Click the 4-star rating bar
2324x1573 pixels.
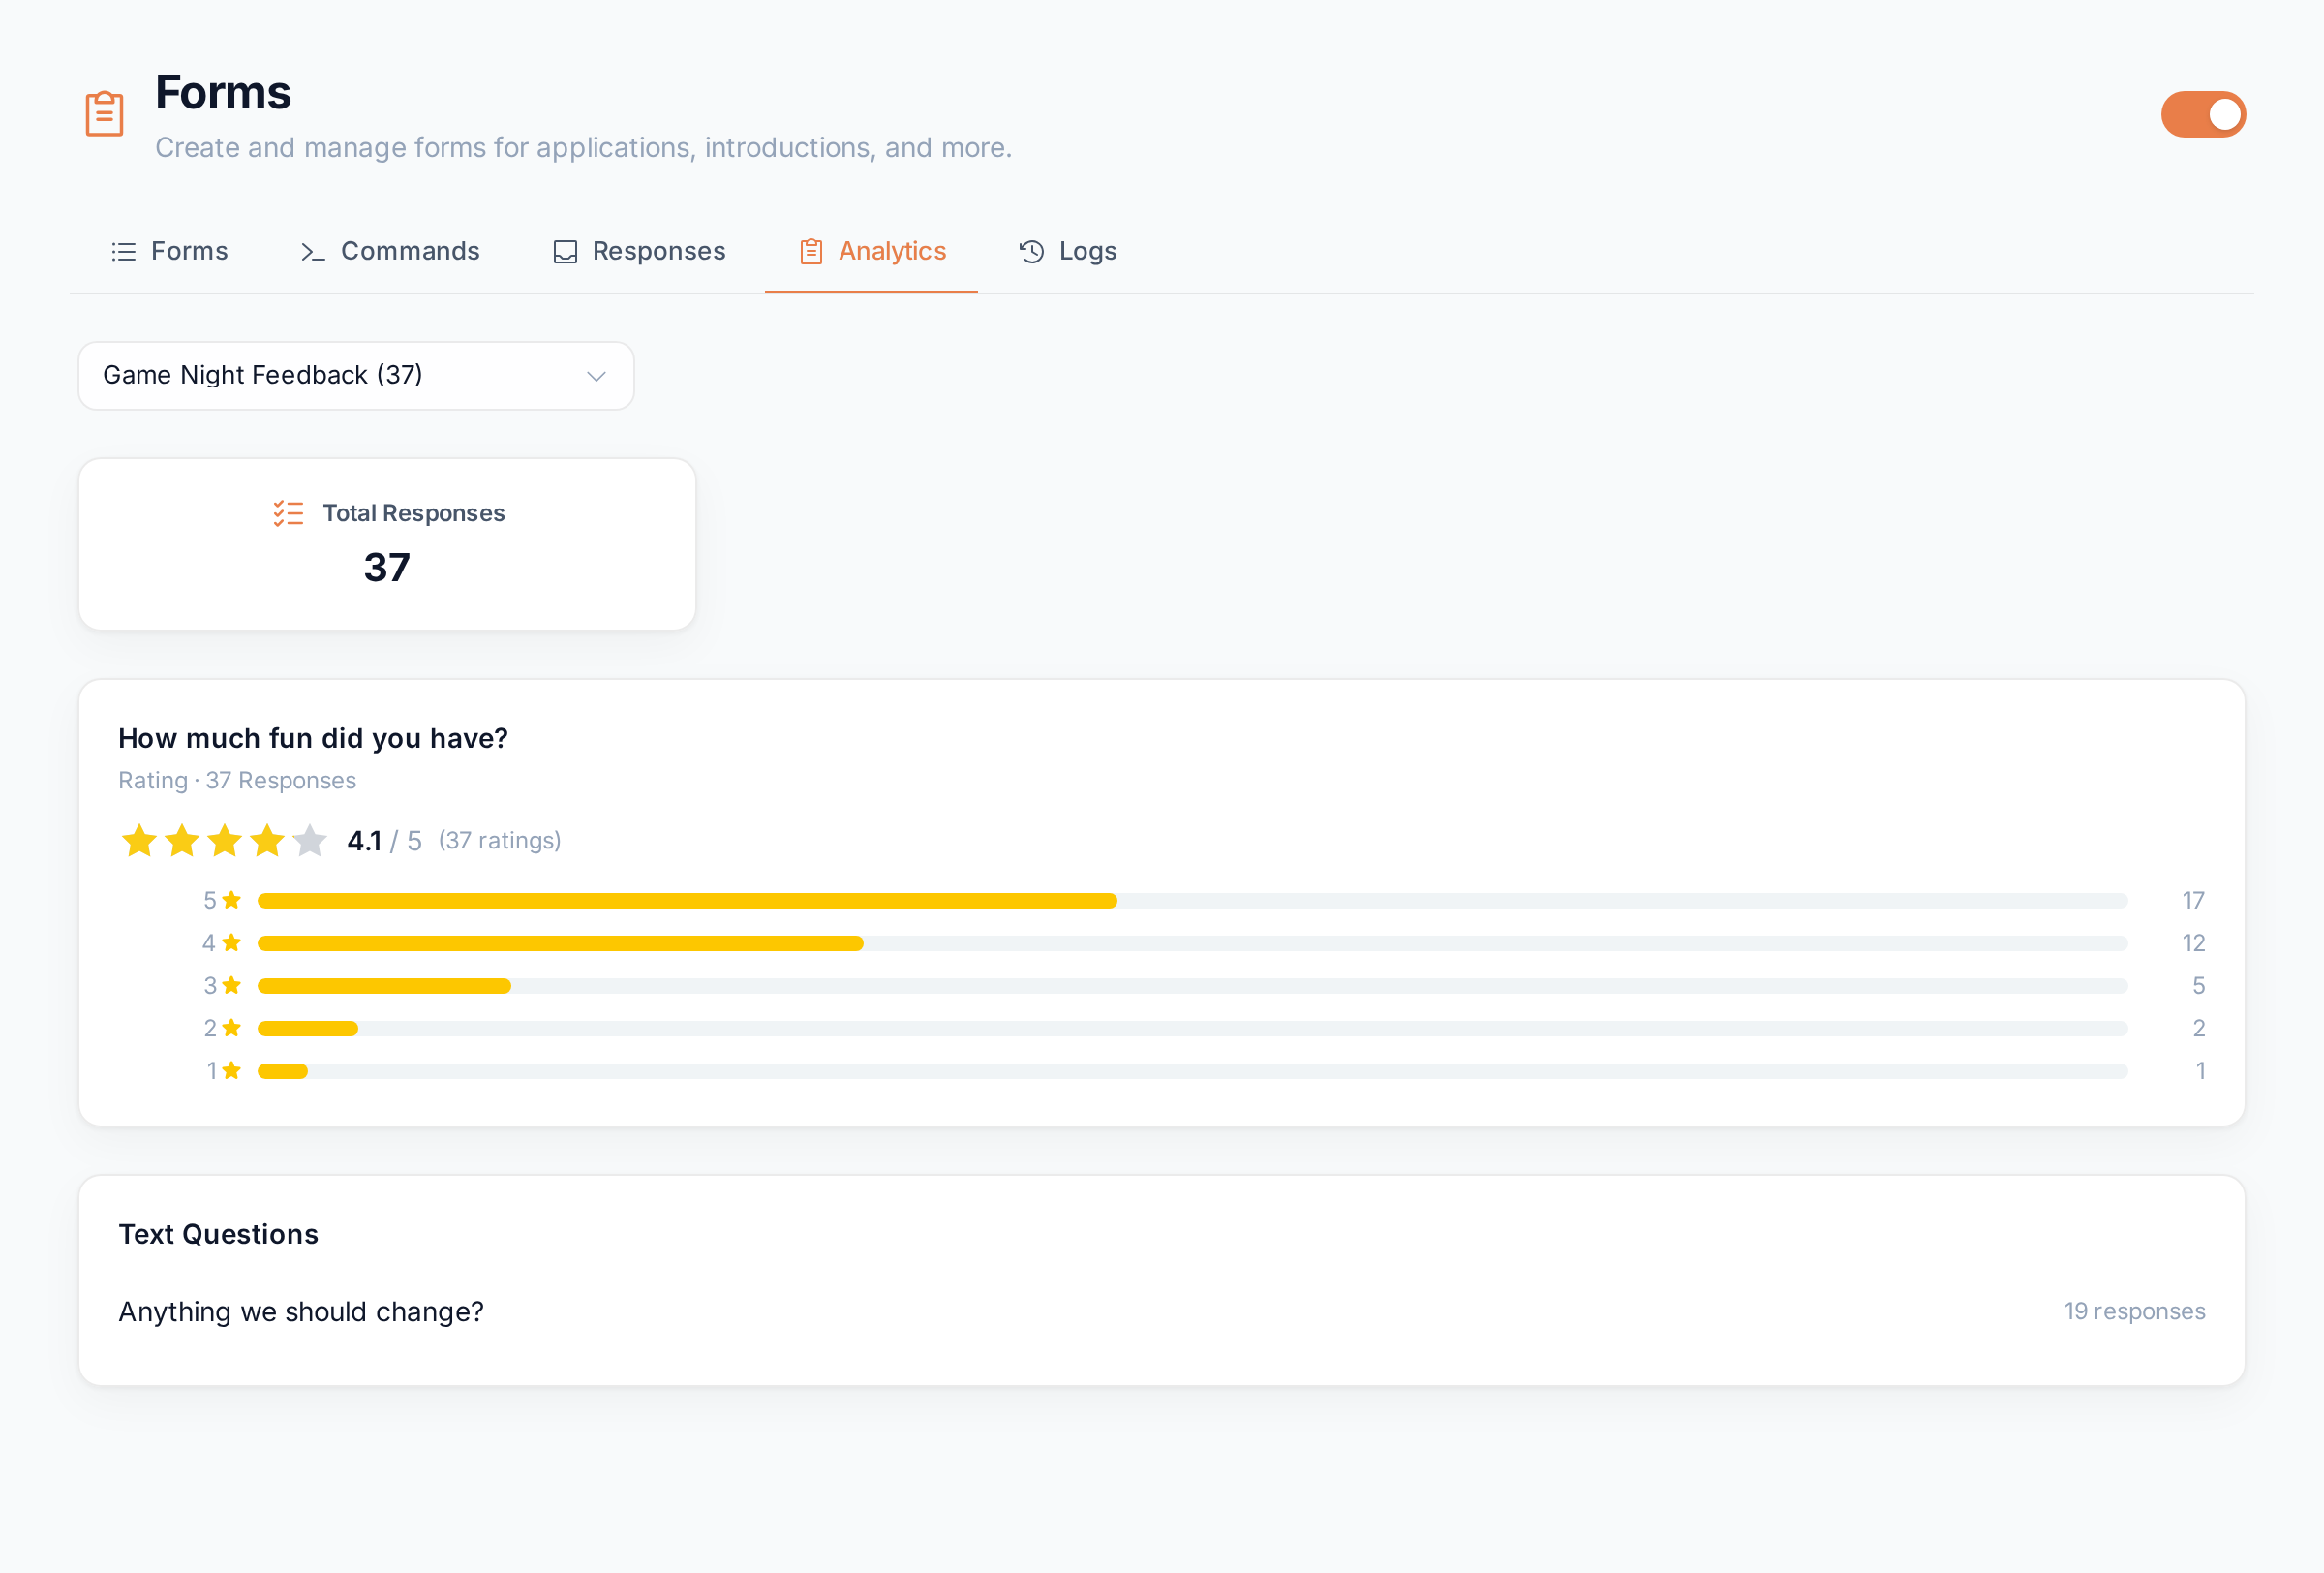[1192, 944]
